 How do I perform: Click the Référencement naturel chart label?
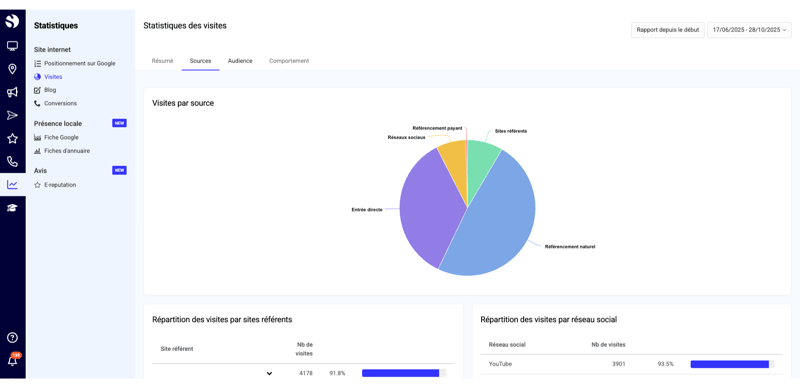(570, 247)
